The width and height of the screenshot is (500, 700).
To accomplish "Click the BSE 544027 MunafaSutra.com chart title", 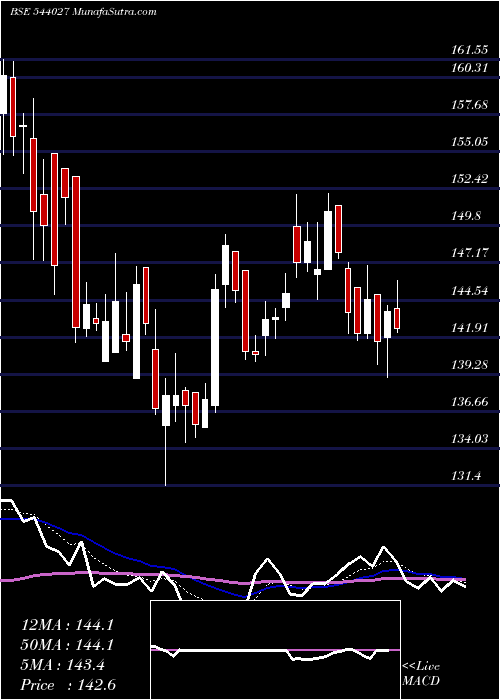I will tap(83, 12).
